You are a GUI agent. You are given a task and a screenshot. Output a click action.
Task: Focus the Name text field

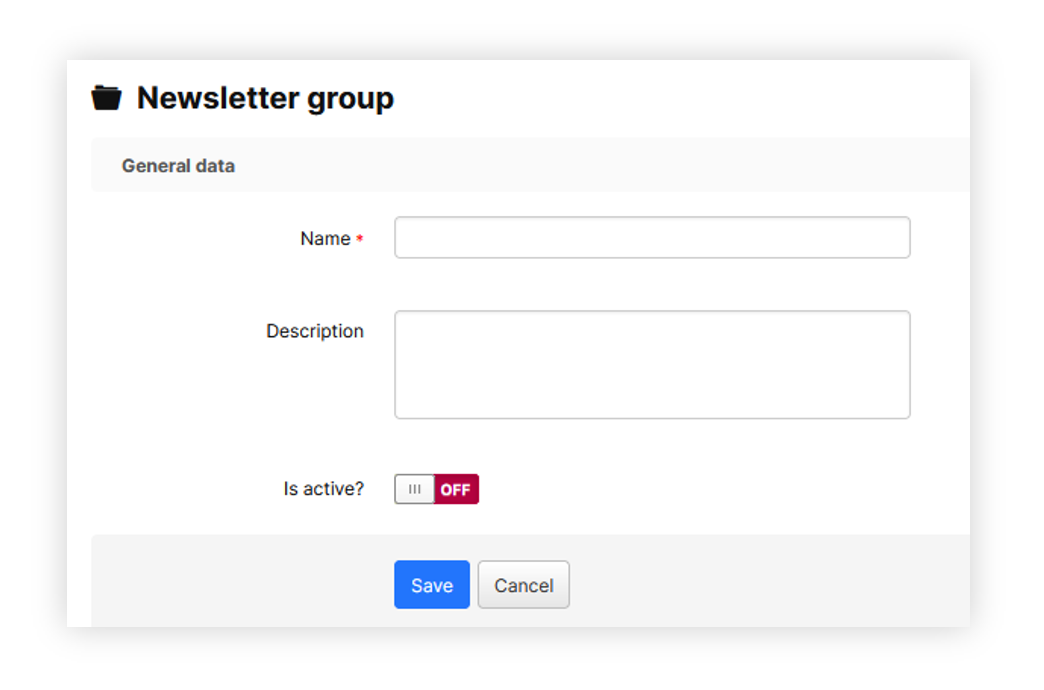tap(652, 238)
